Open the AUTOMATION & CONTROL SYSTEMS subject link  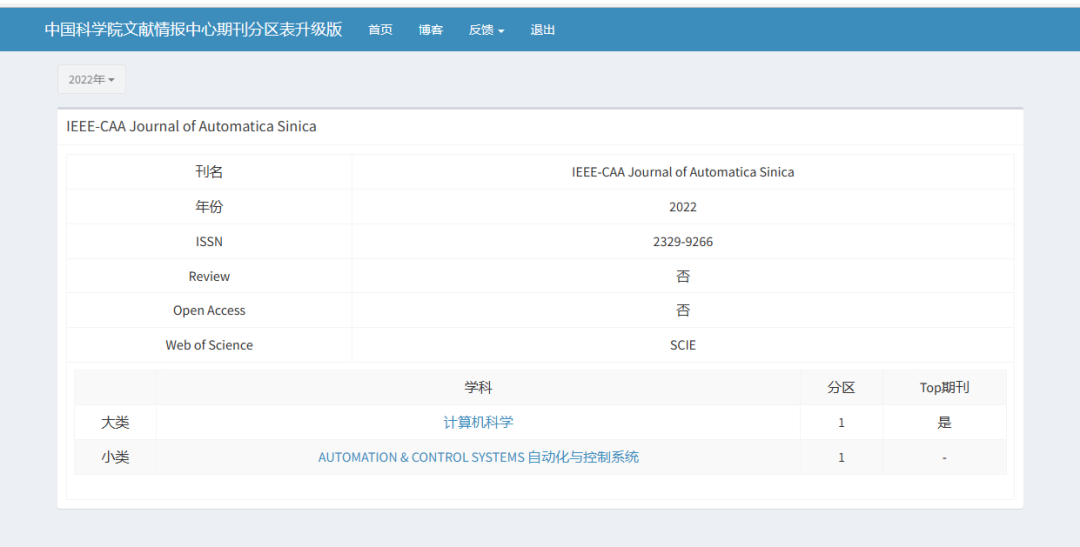point(478,457)
